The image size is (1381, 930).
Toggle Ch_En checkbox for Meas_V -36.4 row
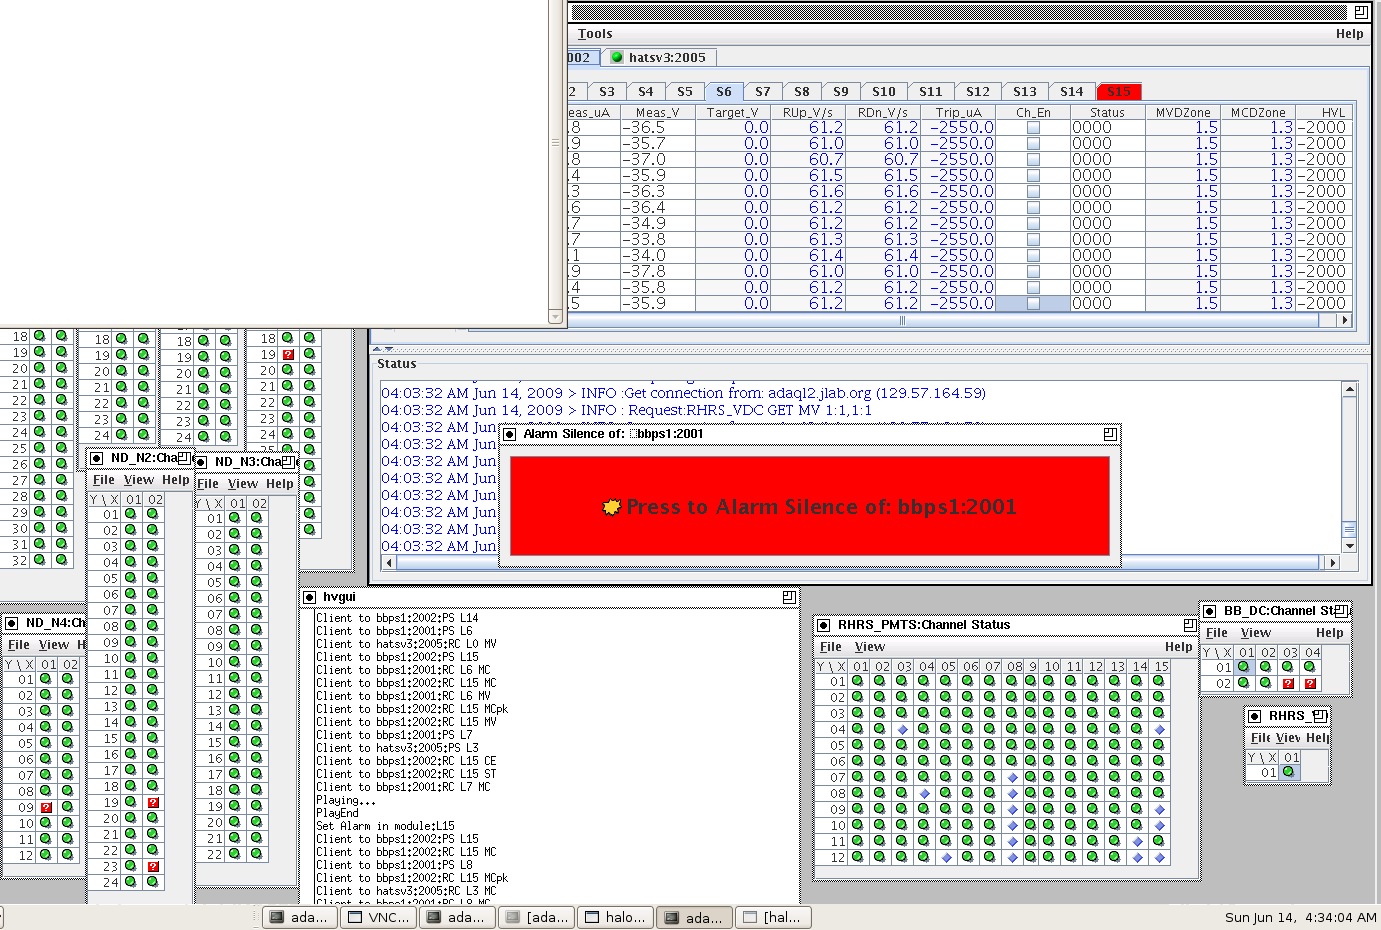point(1033,208)
